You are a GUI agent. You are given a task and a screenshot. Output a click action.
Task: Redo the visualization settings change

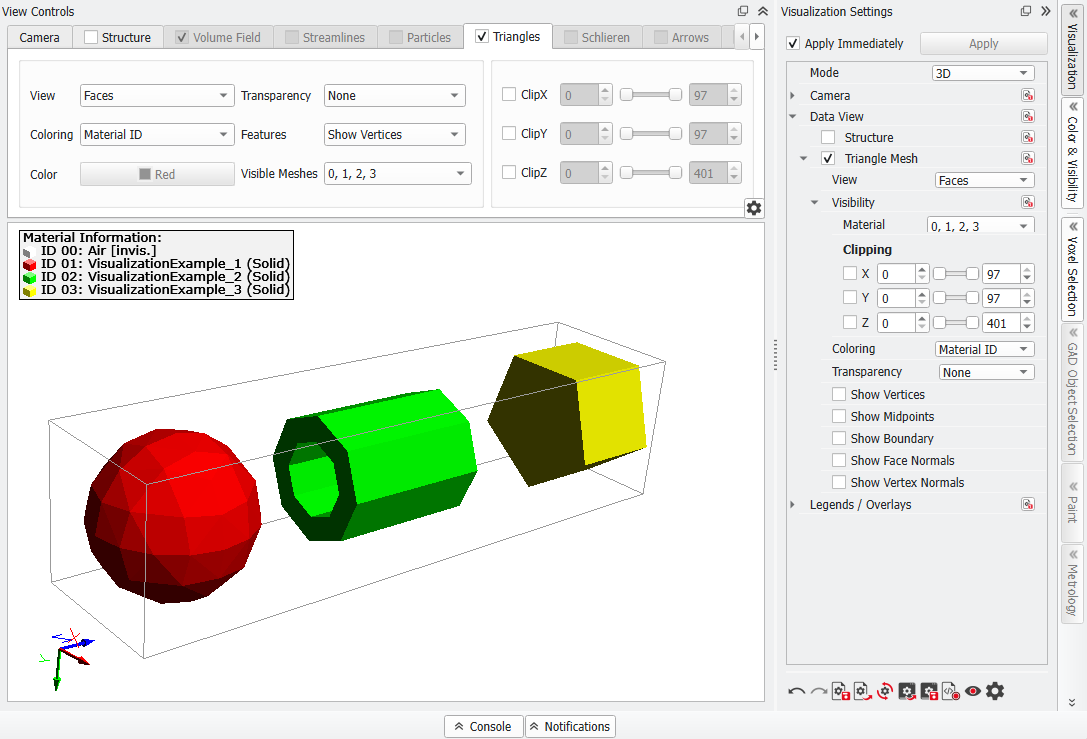819,691
